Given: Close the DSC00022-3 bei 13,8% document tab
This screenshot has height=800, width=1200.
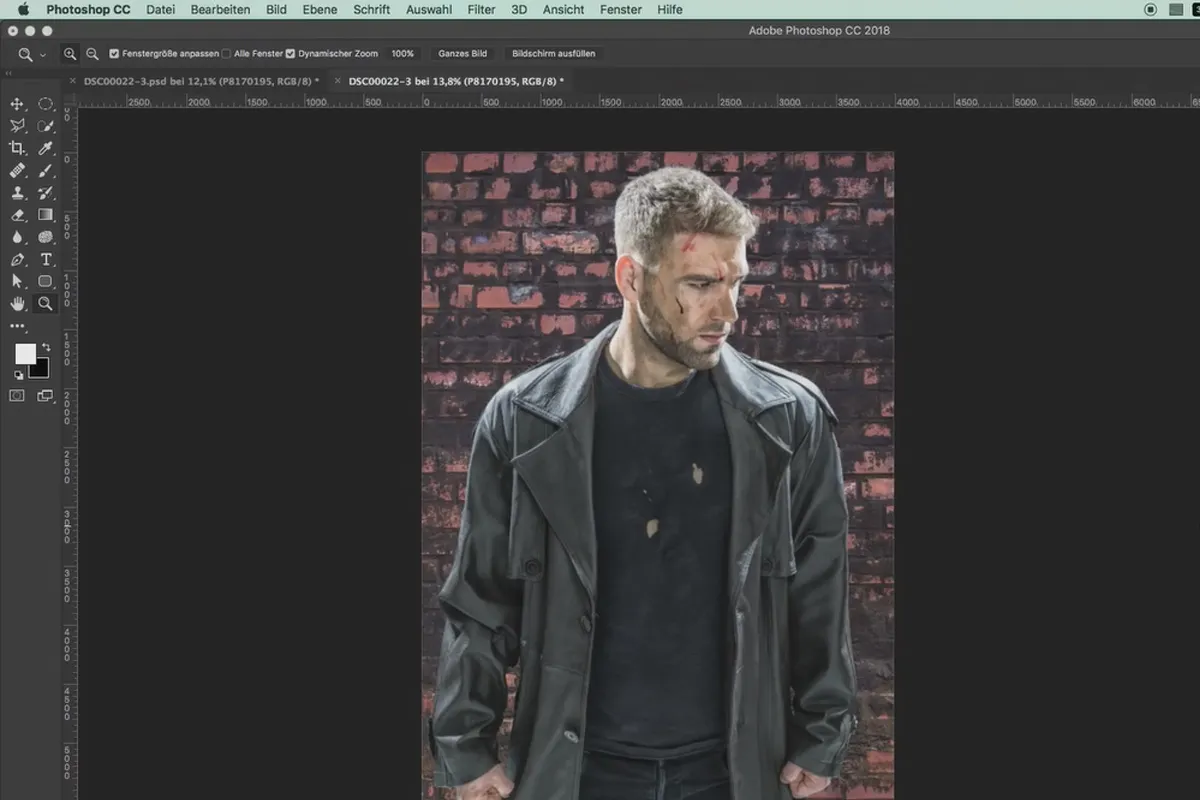Looking at the screenshot, I should click(x=337, y=81).
